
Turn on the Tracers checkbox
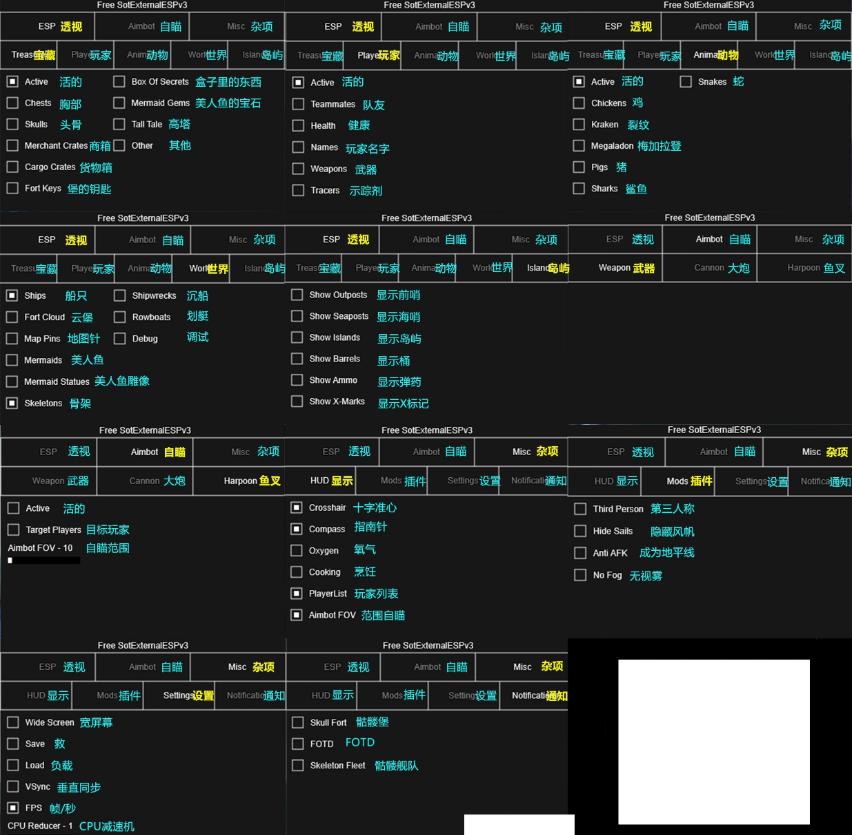(x=298, y=190)
